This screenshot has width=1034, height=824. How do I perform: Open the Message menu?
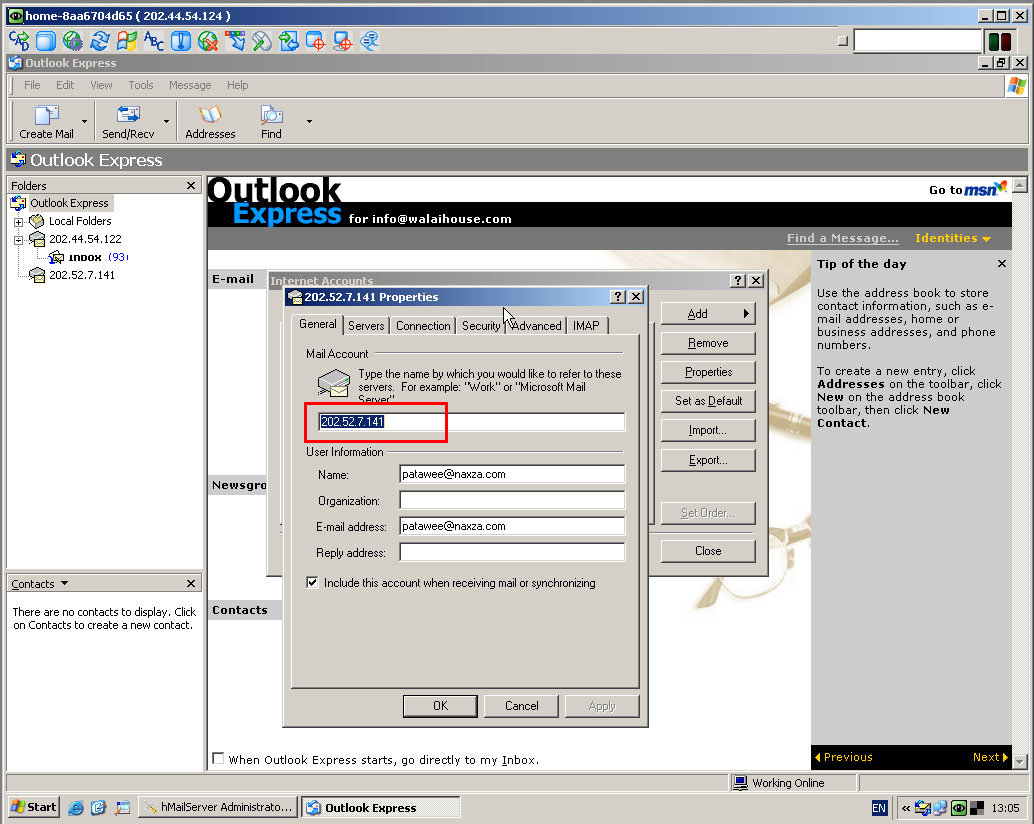click(x=190, y=85)
